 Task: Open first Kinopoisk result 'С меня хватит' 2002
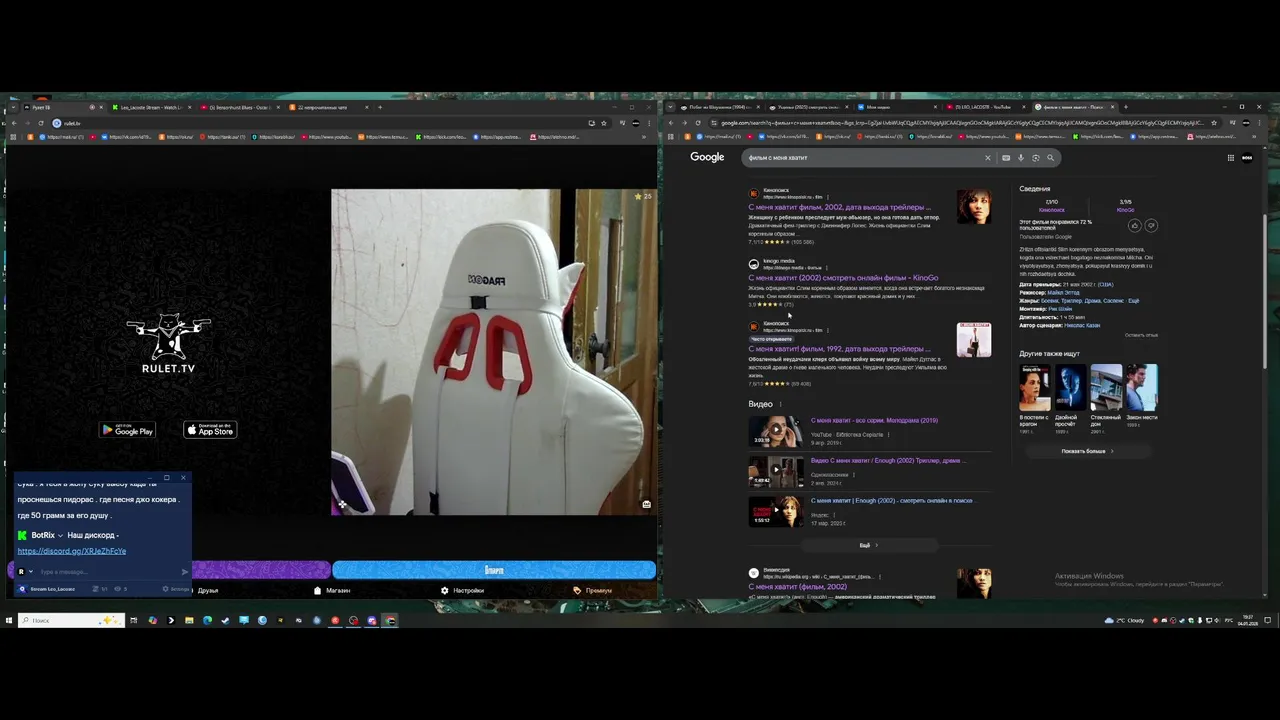[x=839, y=207]
